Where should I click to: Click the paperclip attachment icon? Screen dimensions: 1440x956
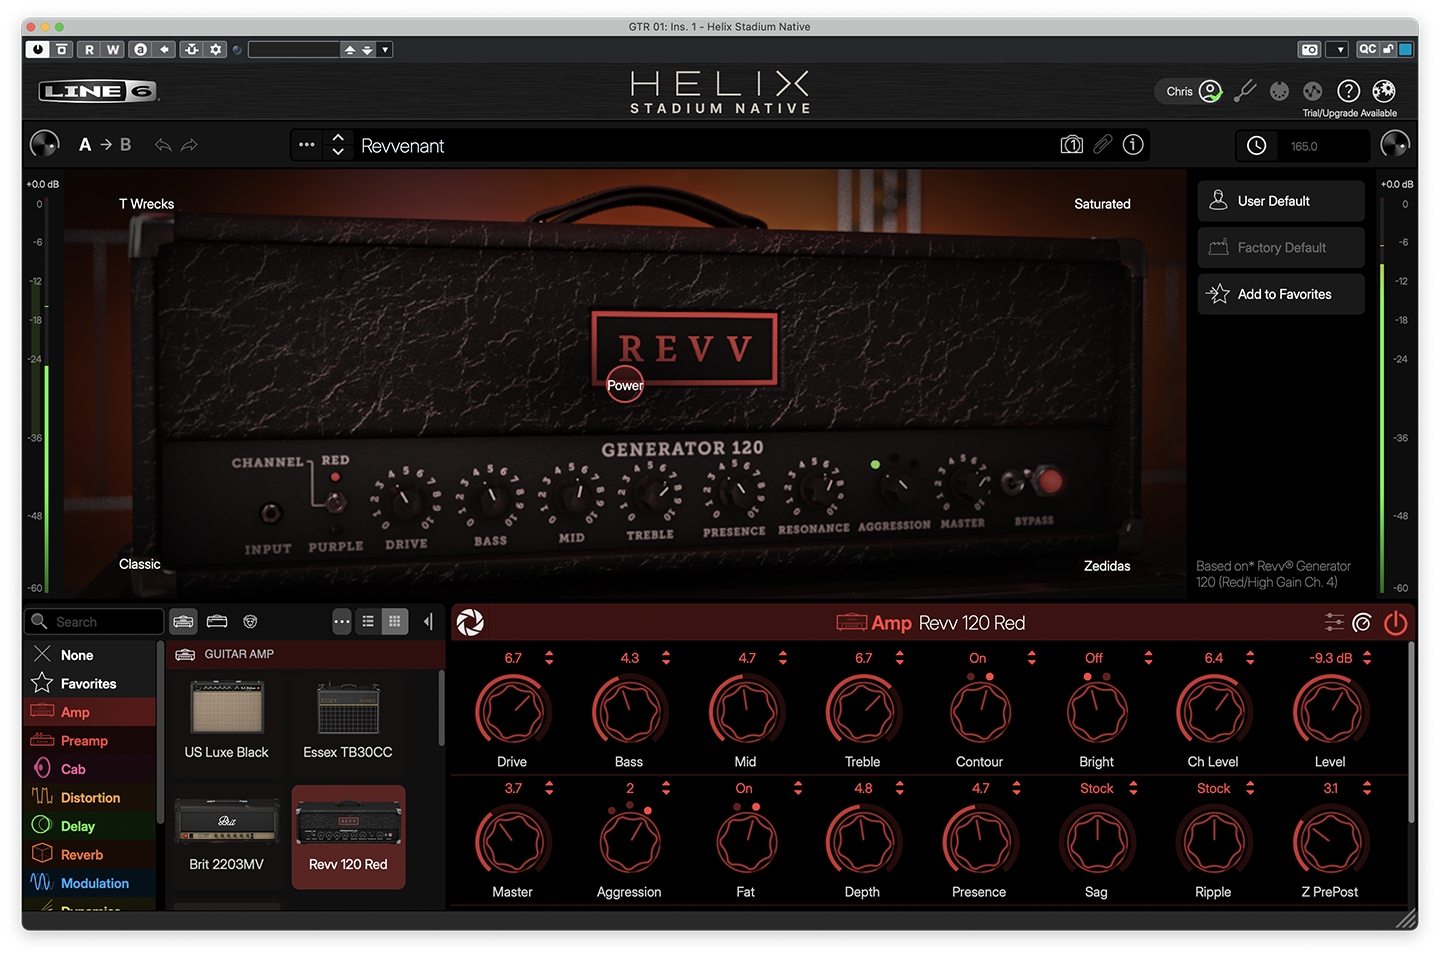coord(1102,145)
